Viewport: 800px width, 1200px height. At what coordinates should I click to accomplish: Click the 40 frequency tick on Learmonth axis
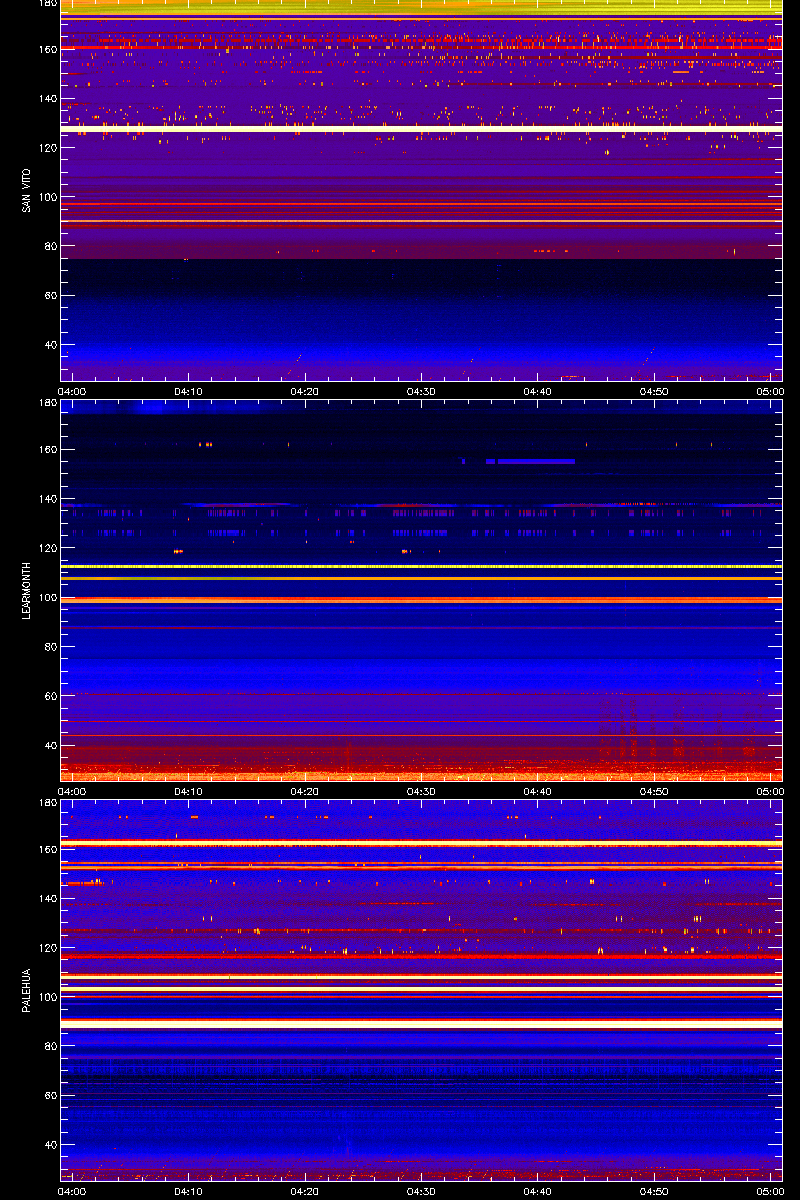[x=50, y=745]
